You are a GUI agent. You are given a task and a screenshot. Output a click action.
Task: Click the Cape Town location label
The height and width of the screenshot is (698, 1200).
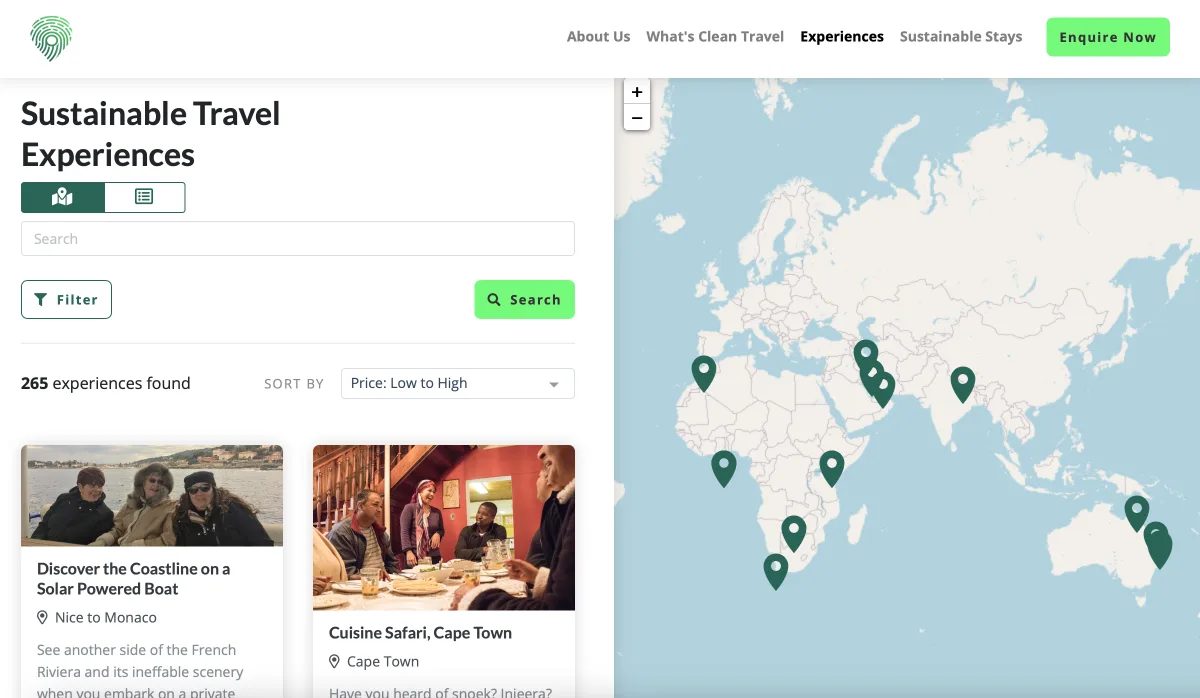[x=383, y=661]
